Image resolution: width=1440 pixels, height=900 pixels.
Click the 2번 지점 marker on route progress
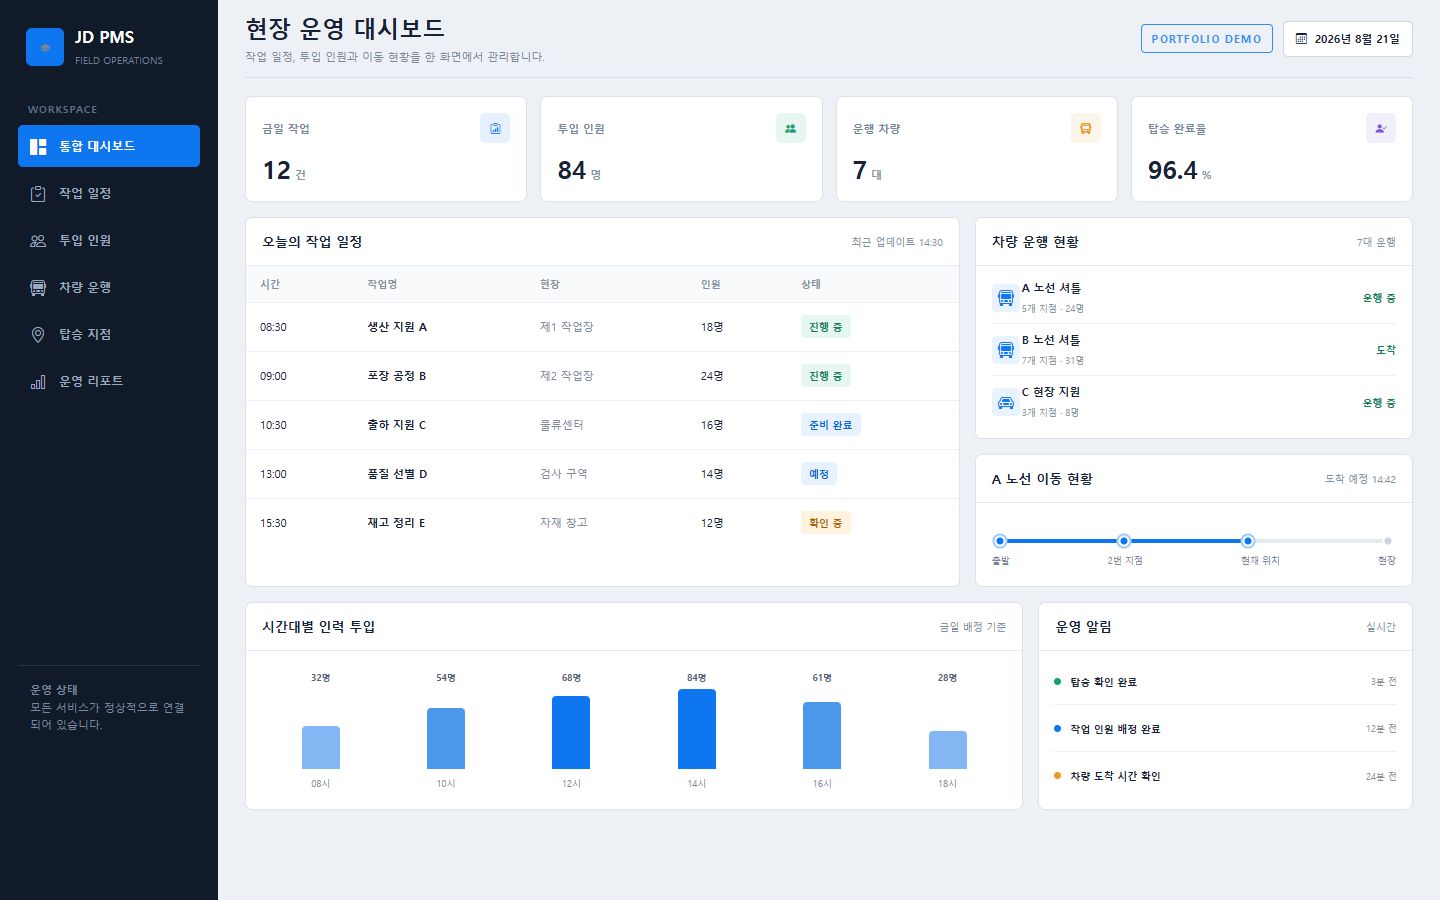pos(1124,541)
